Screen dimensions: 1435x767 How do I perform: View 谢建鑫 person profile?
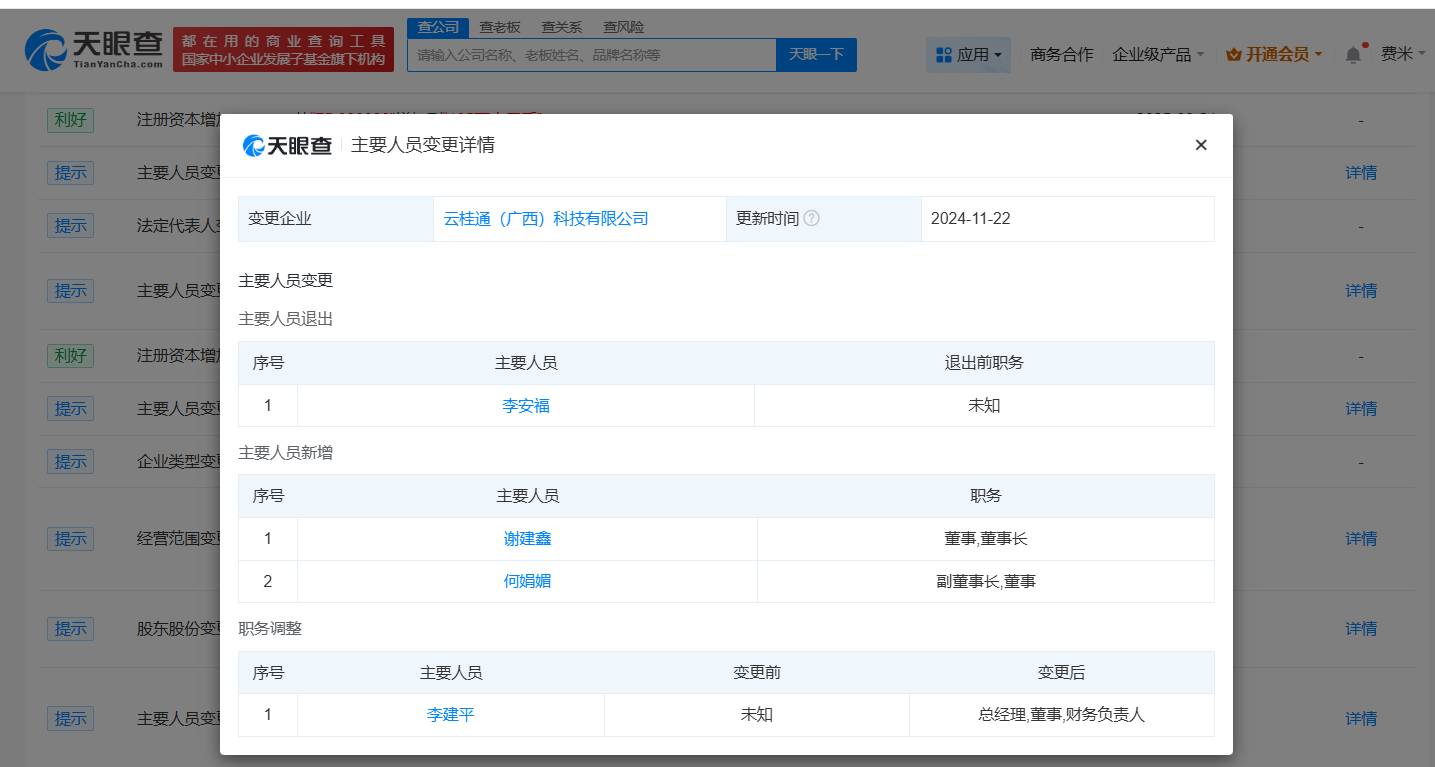pyautogui.click(x=527, y=539)
